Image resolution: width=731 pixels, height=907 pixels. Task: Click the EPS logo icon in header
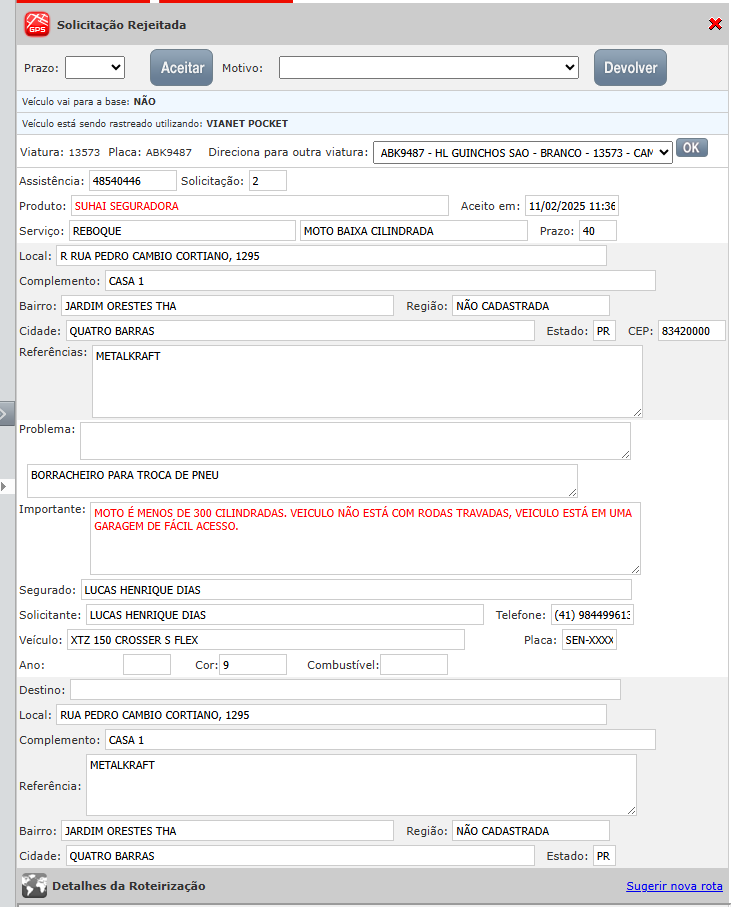pos(37,24)
